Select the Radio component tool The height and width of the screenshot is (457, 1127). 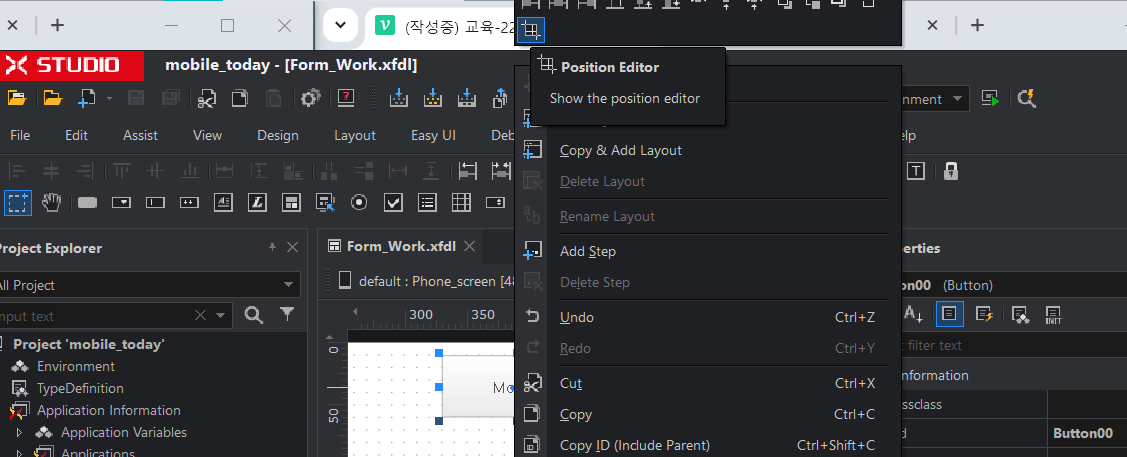[359, 203]
